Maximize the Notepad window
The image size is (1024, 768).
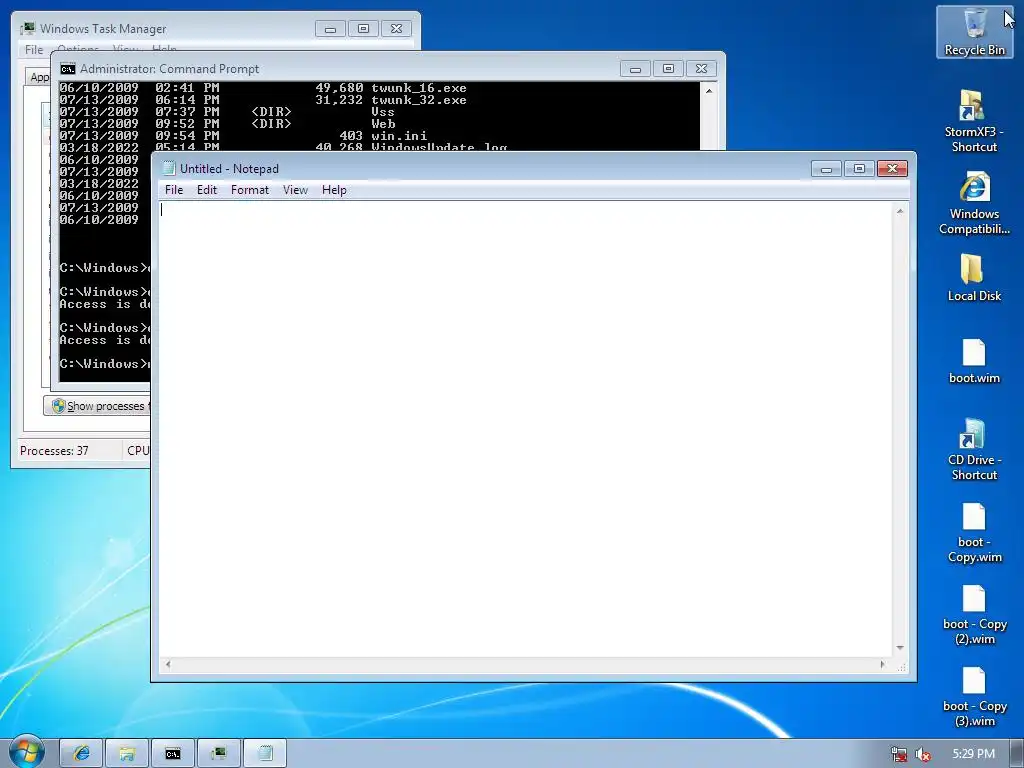(x=859, y=169)
